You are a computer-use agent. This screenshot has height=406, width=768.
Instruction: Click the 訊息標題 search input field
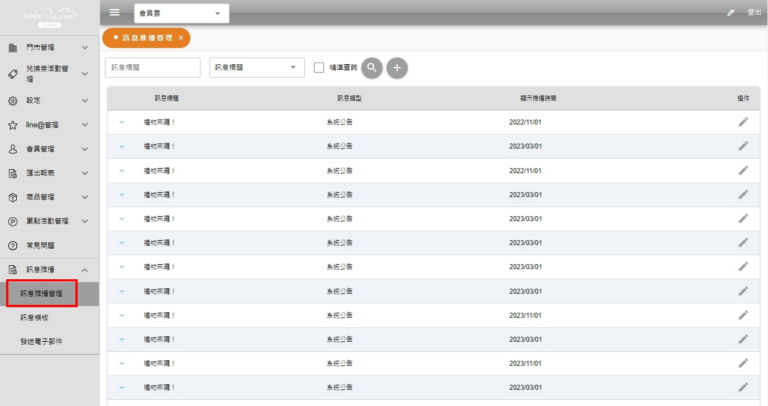click(152, 67)
